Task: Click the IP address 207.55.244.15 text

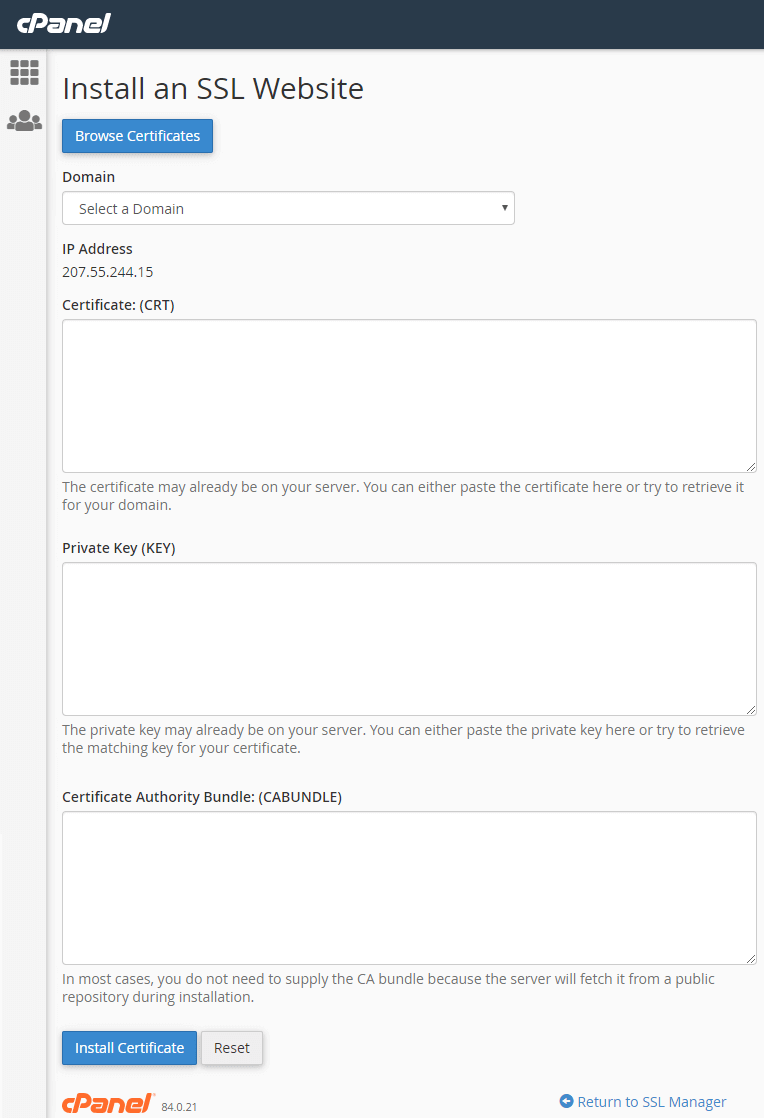Action: [108, 272]
